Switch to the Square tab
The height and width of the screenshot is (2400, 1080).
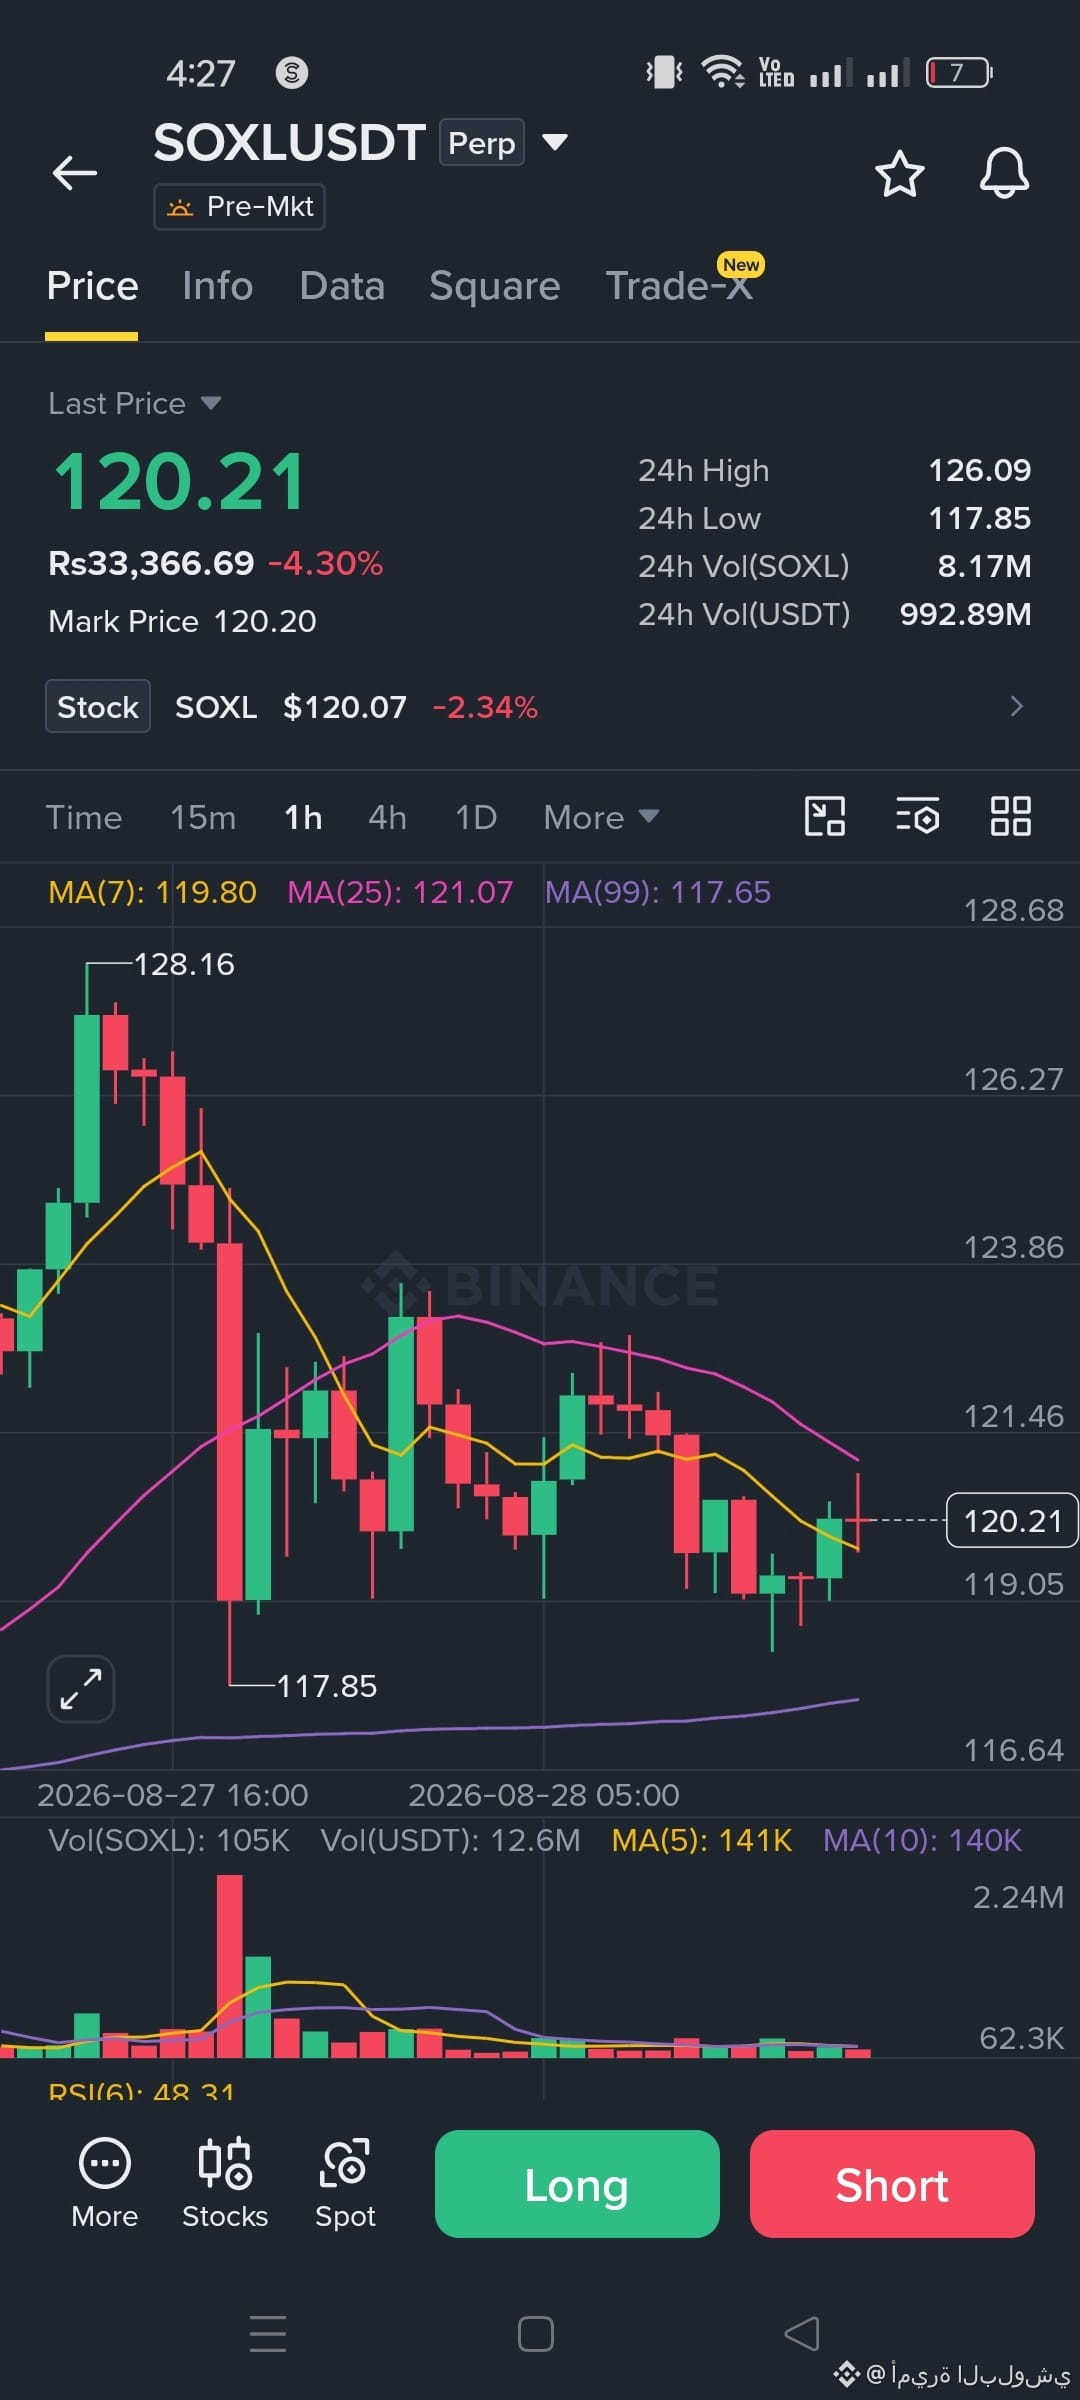[x=494, y=286]
